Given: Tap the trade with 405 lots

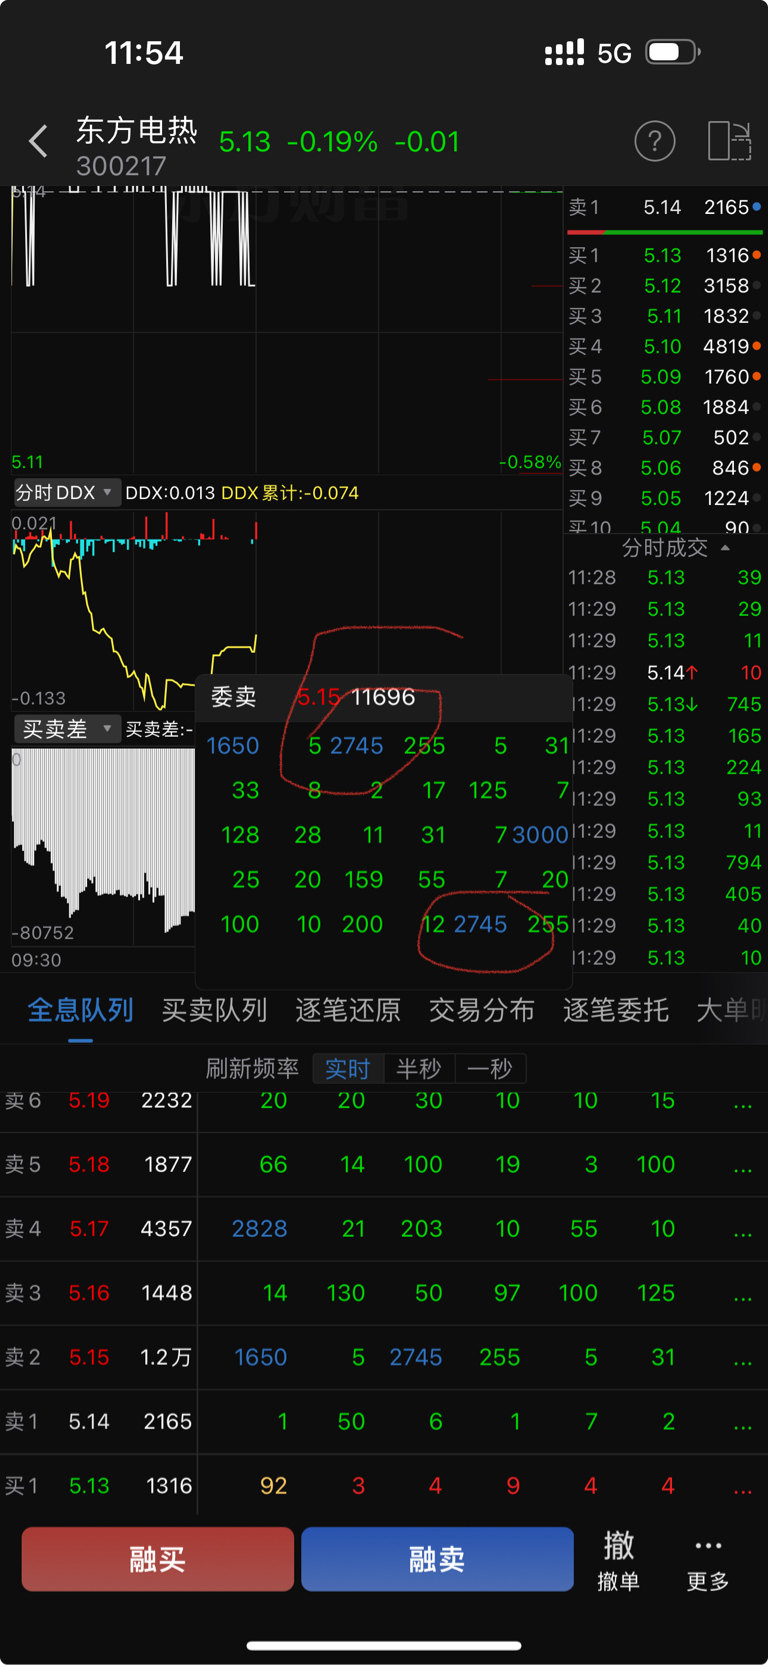Looking at the screenshot, I should point(665,894).
